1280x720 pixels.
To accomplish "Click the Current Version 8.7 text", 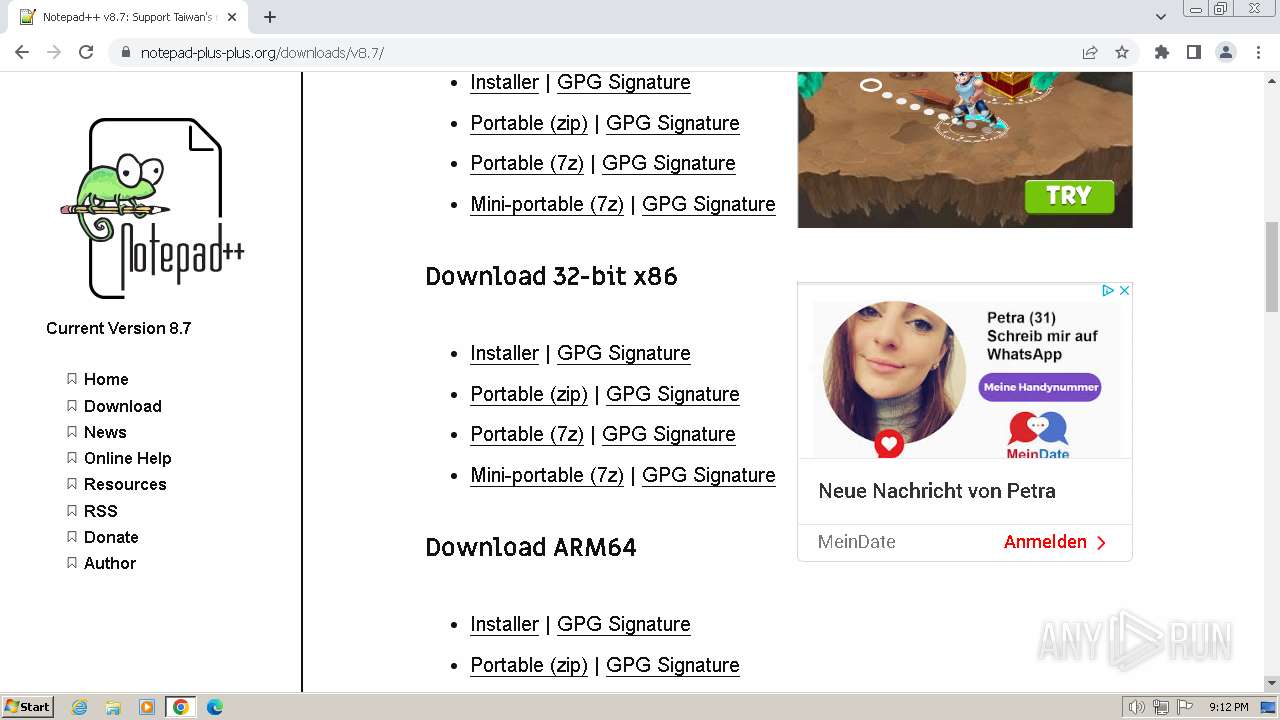I will coord(118,328).
